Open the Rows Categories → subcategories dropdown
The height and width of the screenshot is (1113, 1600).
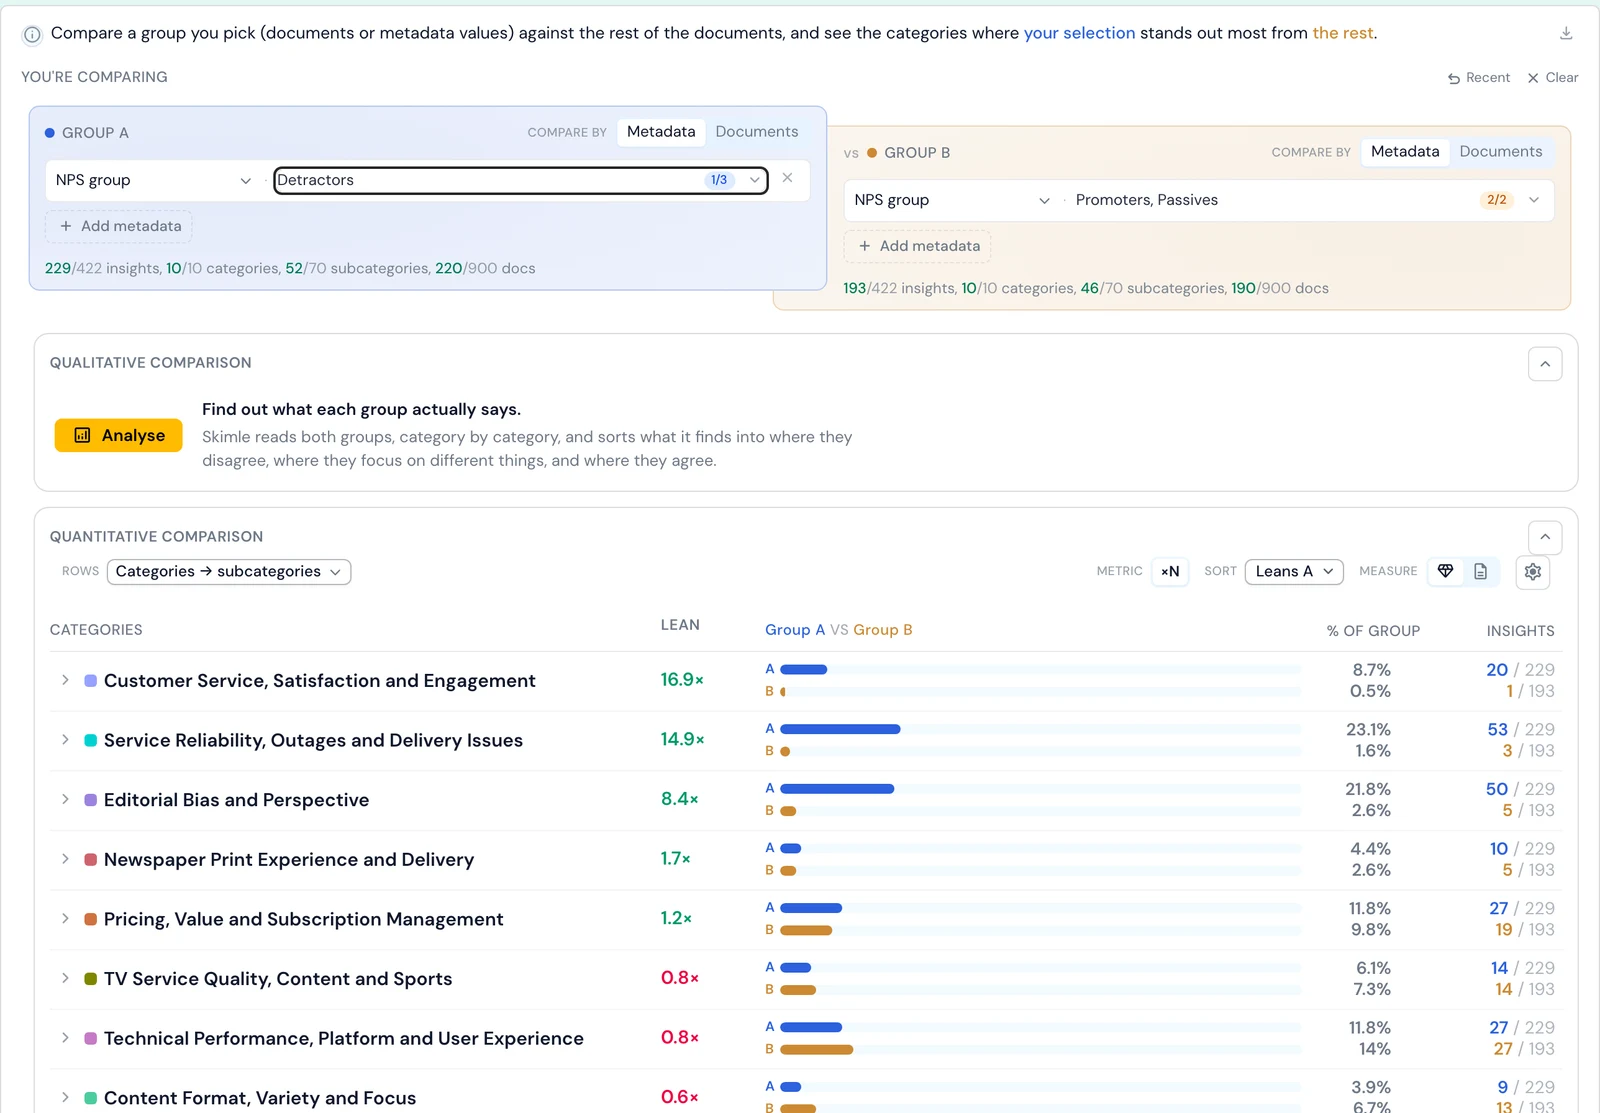229,572
